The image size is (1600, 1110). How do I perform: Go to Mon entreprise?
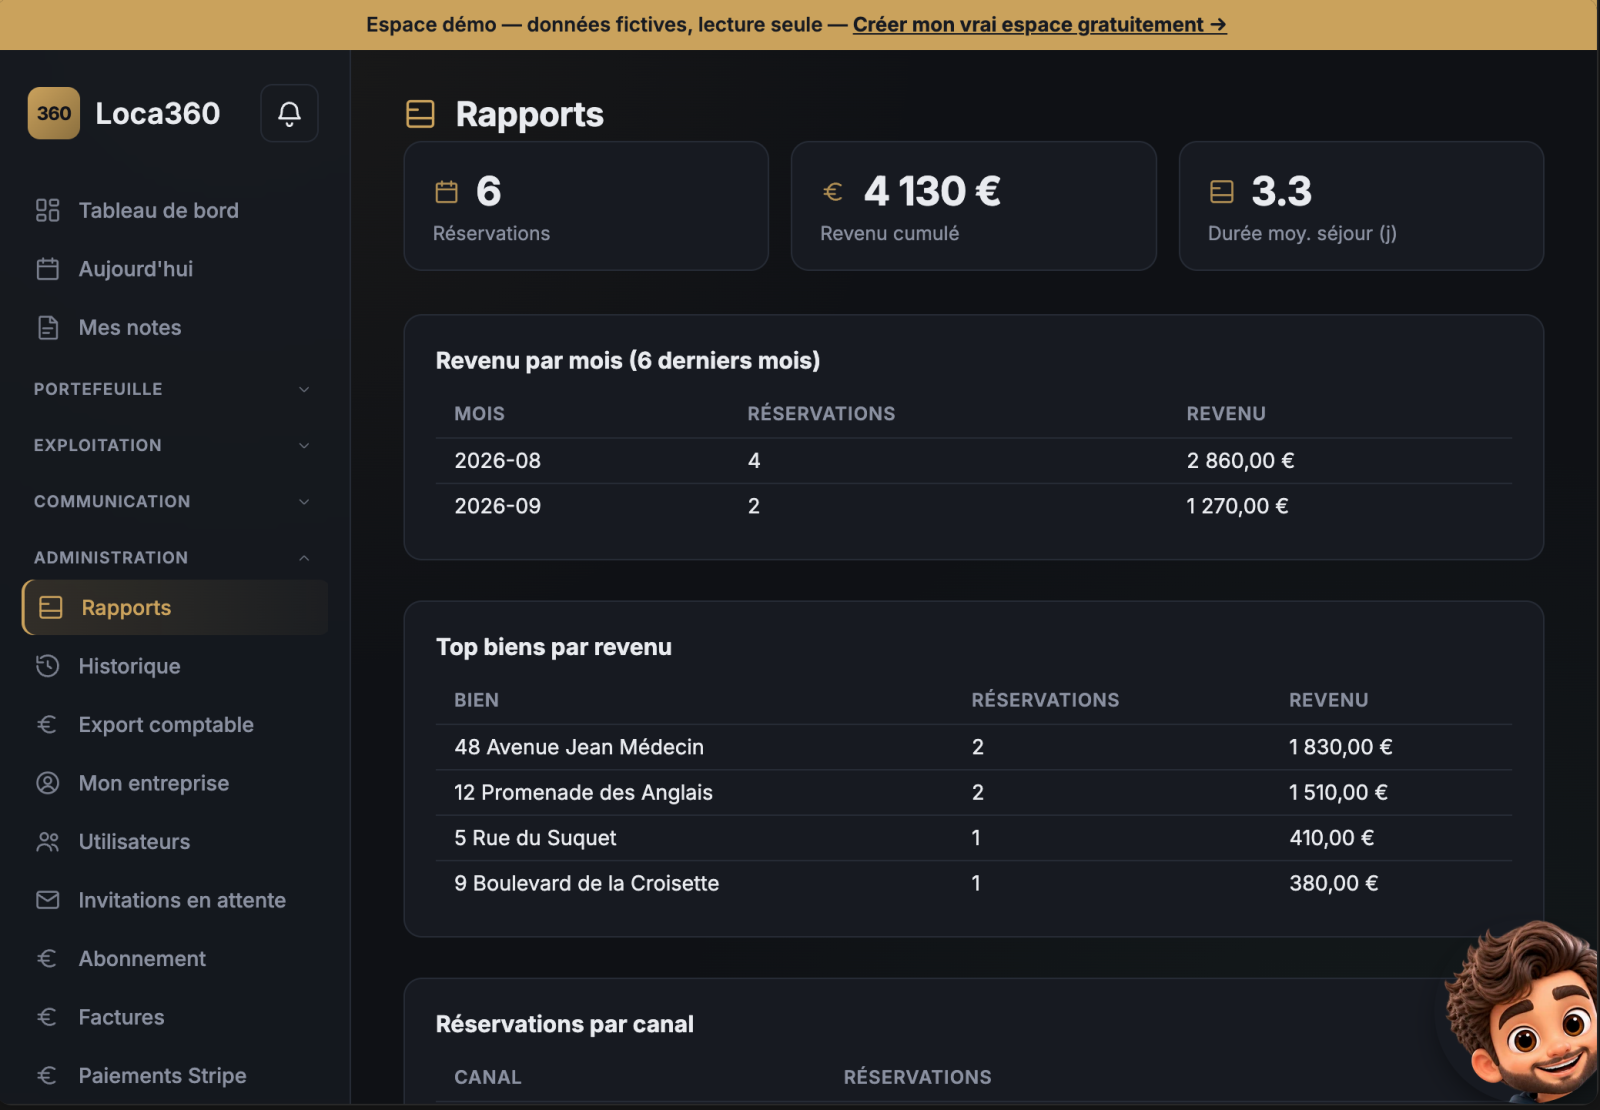(x=175, y=783)
